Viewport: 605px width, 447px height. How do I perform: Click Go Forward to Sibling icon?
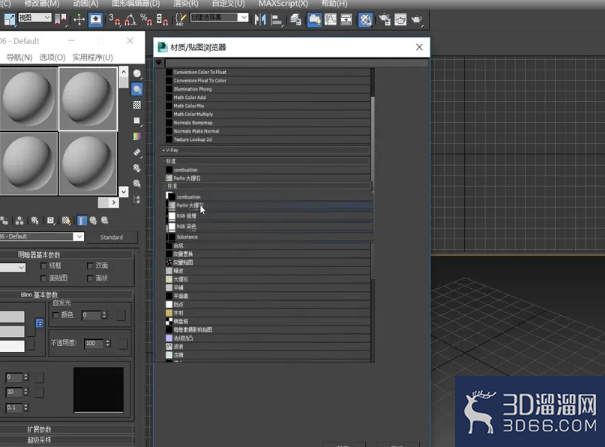pos(105,221)
